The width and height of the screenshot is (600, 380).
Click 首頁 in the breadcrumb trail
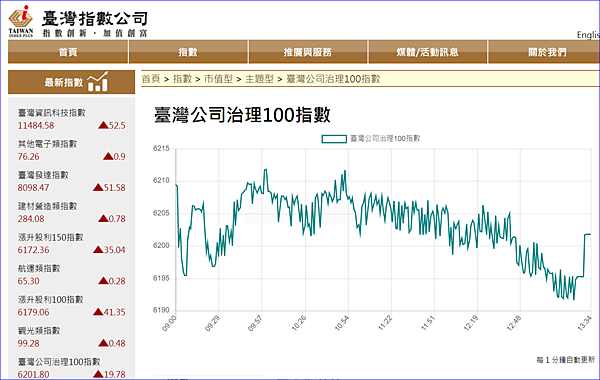pos(151,79)
